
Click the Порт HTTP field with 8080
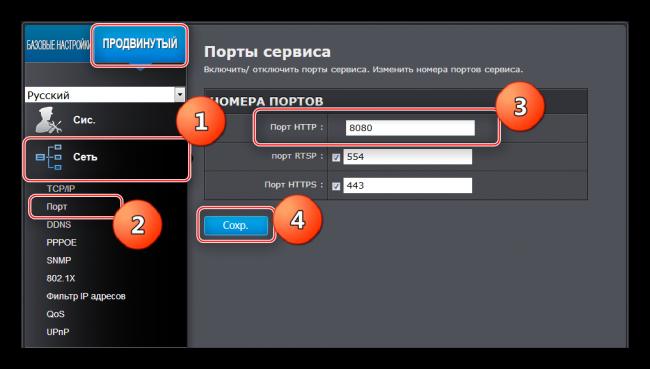coord(410,128)
